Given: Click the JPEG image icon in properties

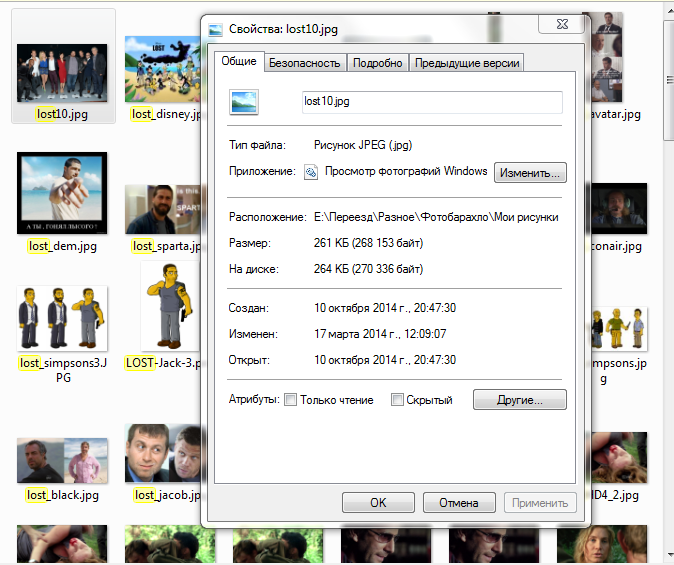Looking at the screenshot, I should [x=244, y=102].
